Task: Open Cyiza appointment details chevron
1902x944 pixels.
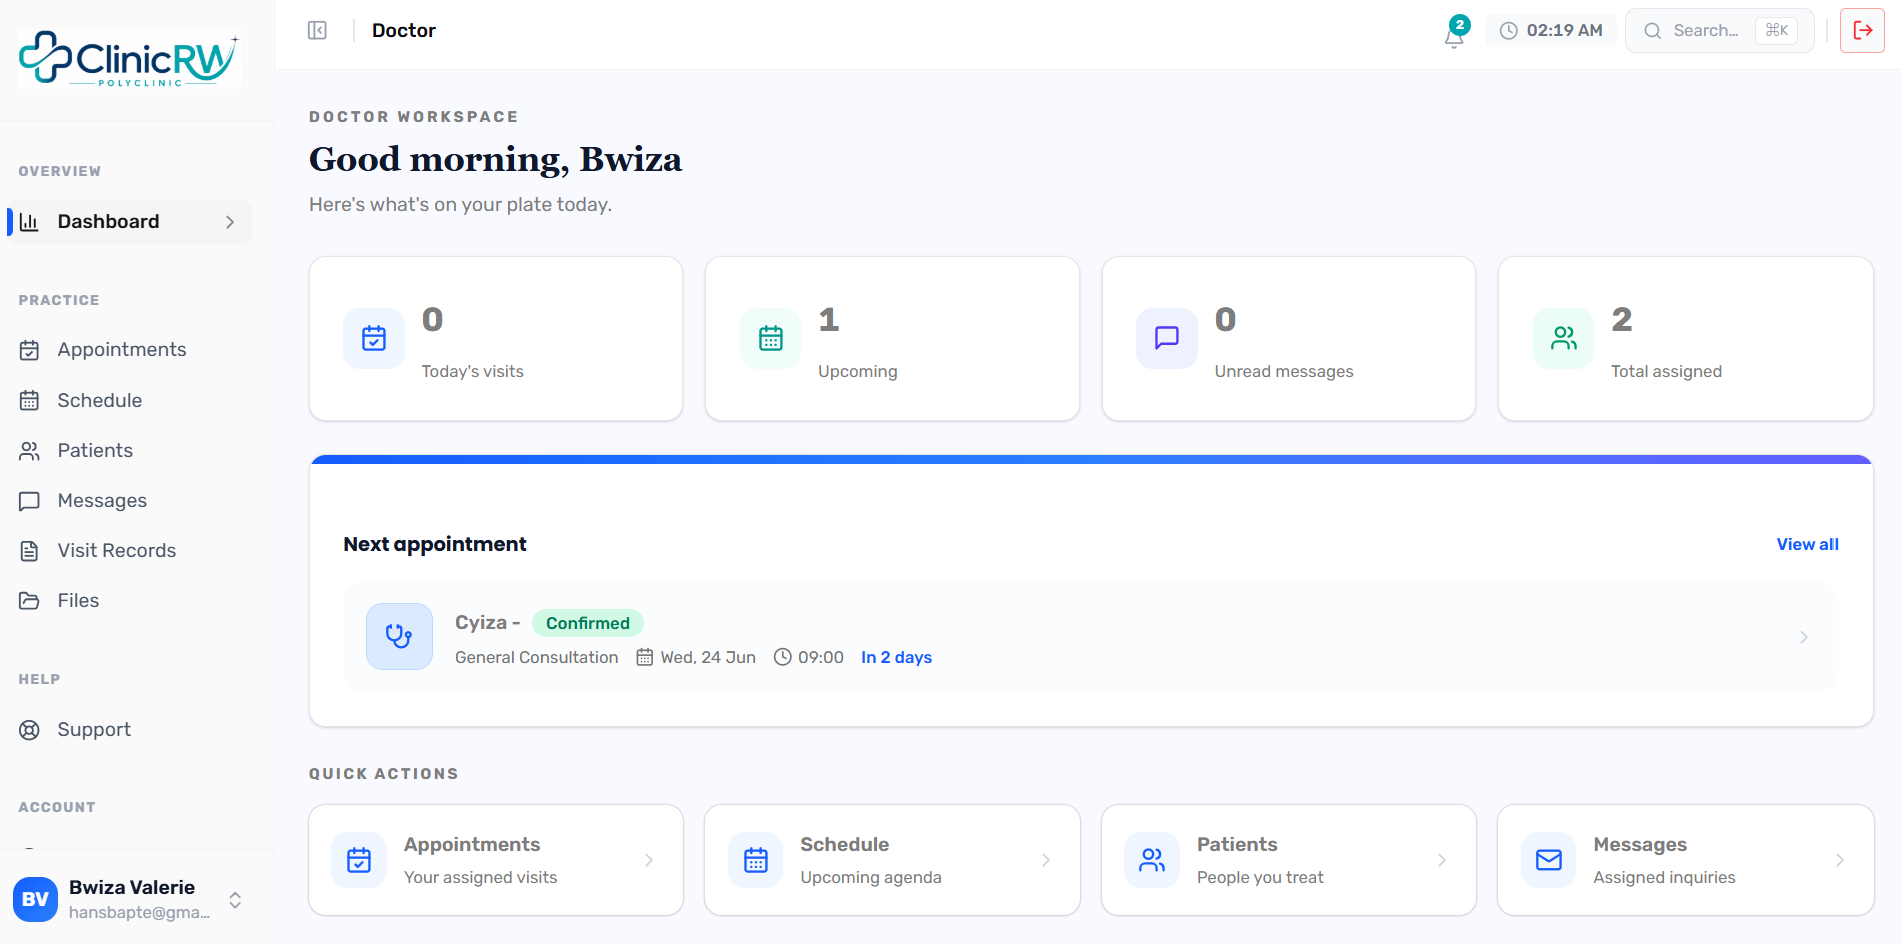Action: click(x=1804, y=637)
